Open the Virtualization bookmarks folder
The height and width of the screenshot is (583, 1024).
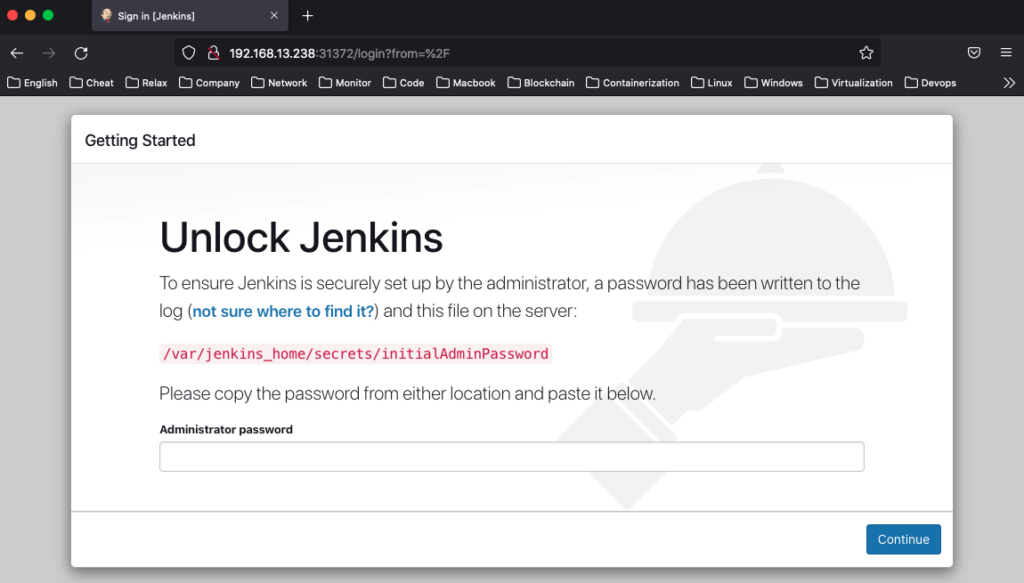click(x=854, y=83)
